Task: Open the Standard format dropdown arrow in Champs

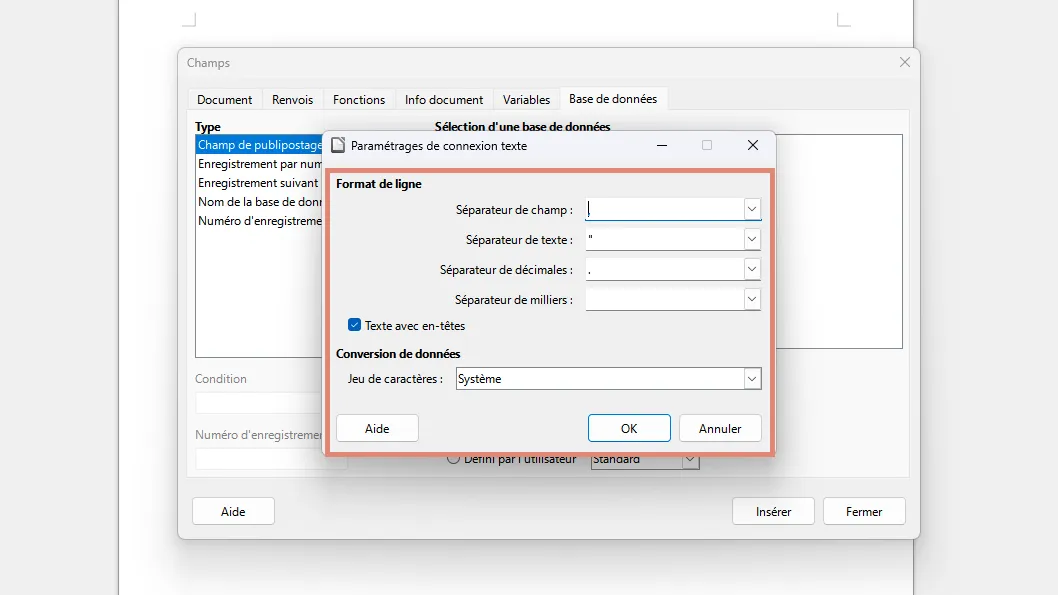Action: tap(690, 460)
